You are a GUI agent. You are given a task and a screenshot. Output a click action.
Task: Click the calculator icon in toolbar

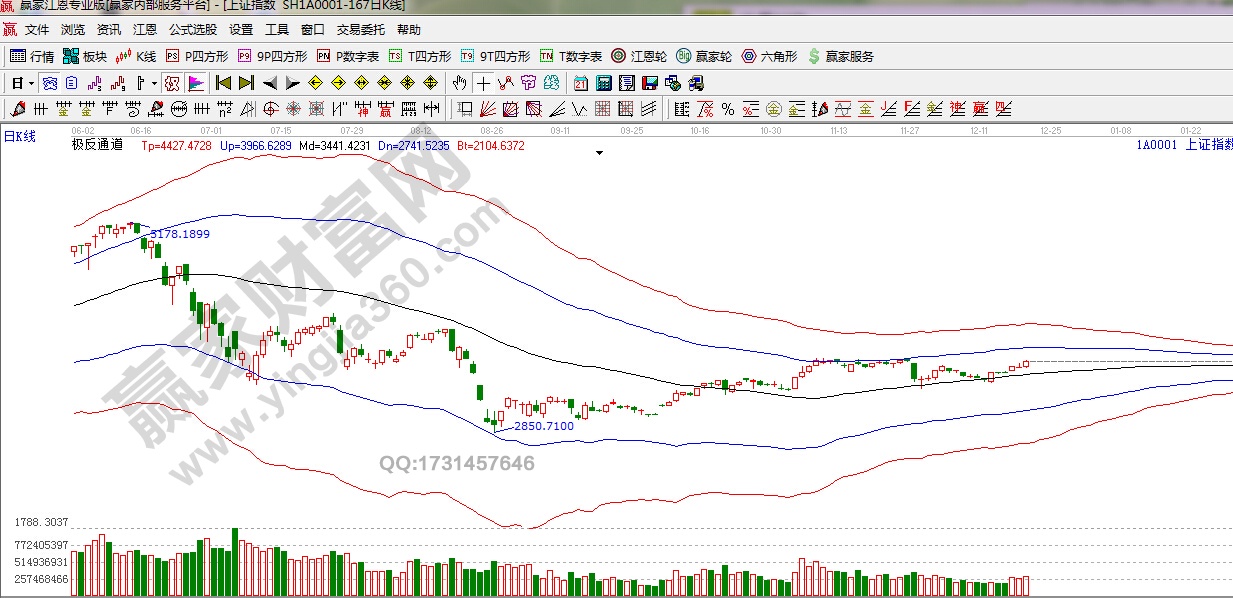(604, 82)
